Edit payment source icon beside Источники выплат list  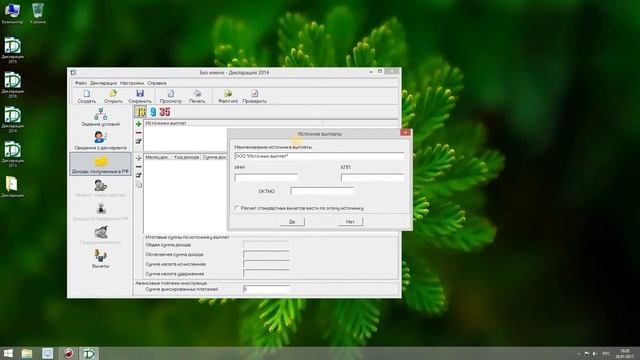point(138,141)
